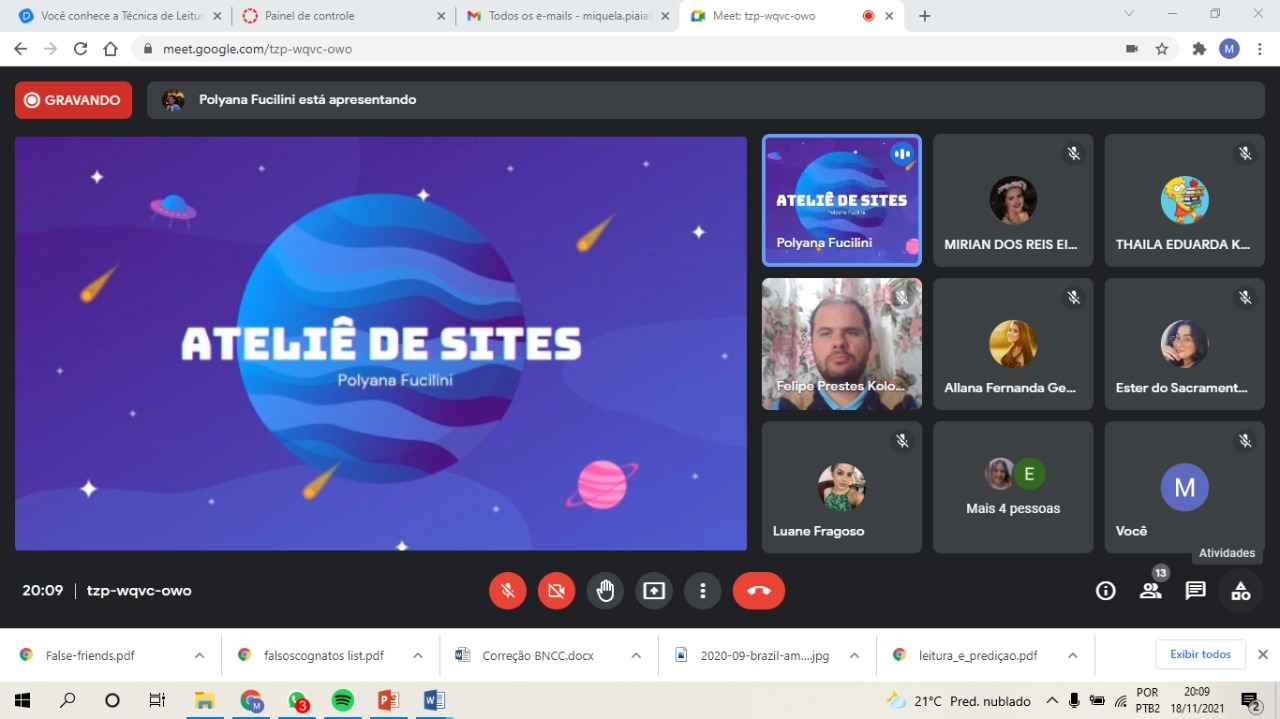Screen dimensions: 1280x719
Task: Open Spotify from the taskbar
Action: 342,701
